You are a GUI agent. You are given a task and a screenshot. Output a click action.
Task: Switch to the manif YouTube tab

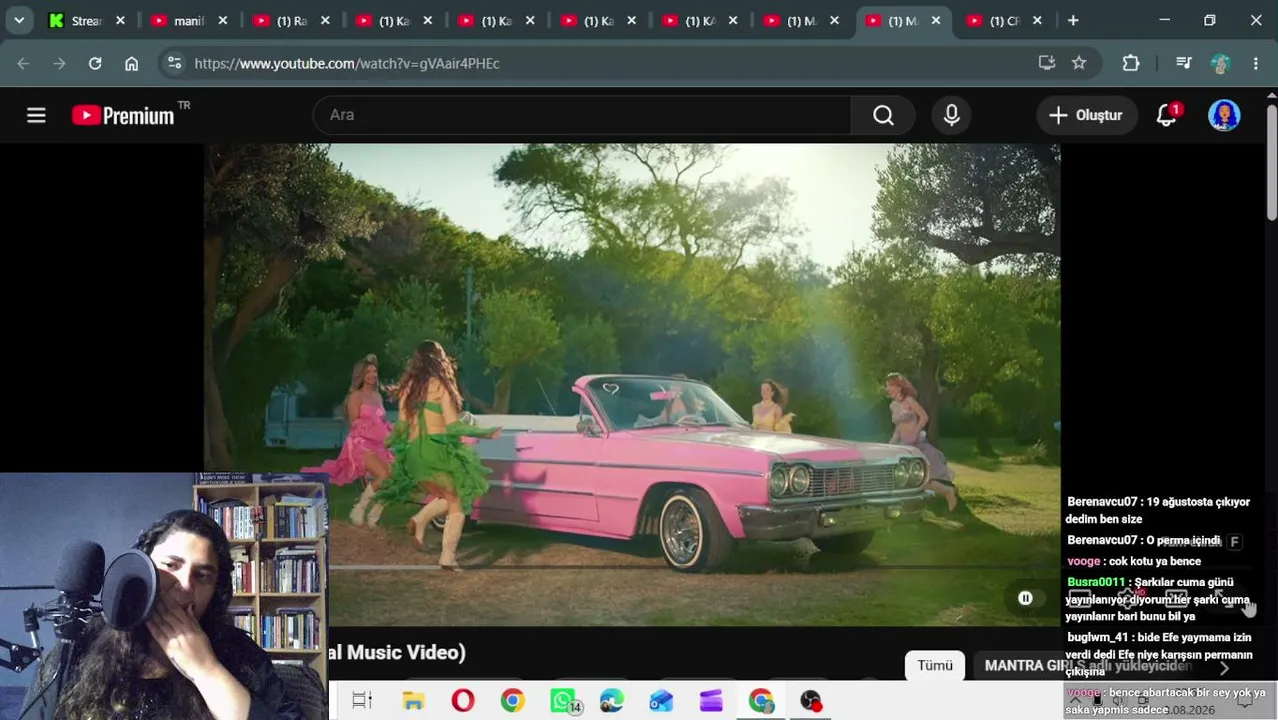[x=187, y=20]
